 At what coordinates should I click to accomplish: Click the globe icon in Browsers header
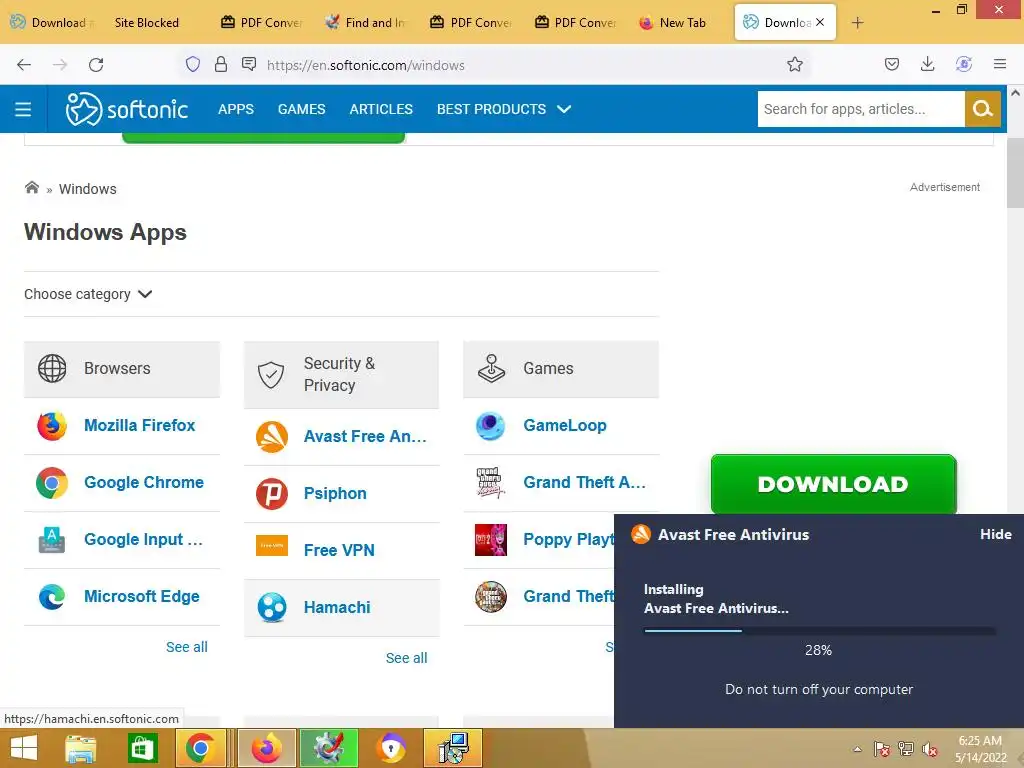coord(52,368)
